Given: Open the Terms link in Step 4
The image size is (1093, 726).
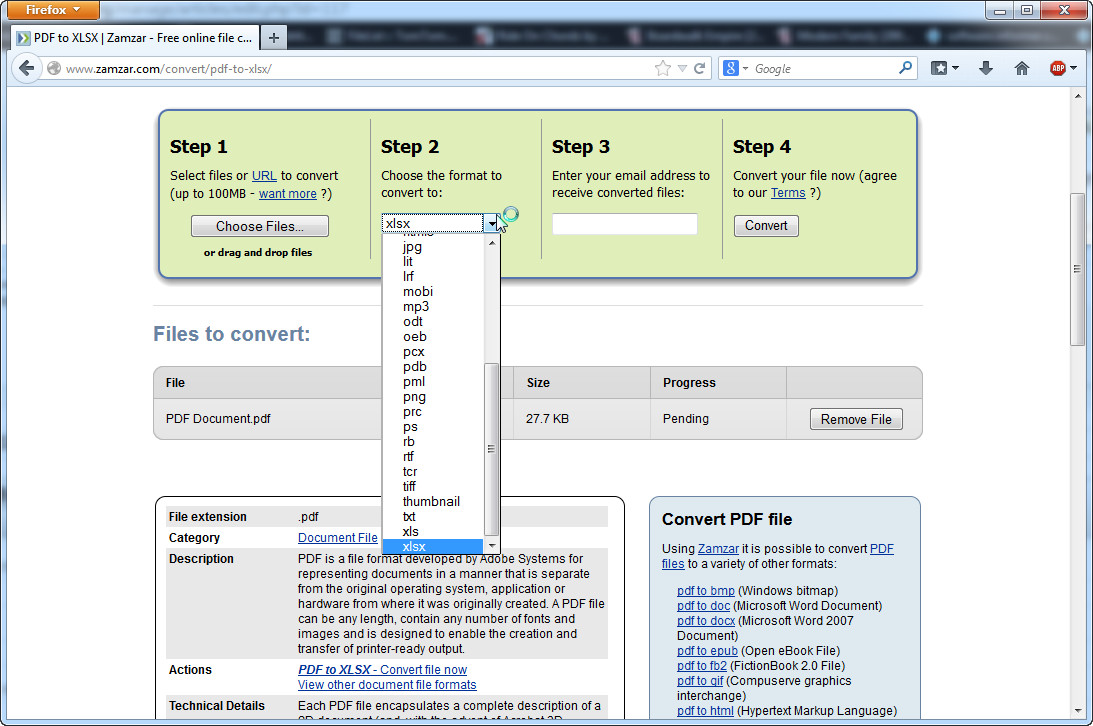Looking at the screenshot, I should coord(788,193).
